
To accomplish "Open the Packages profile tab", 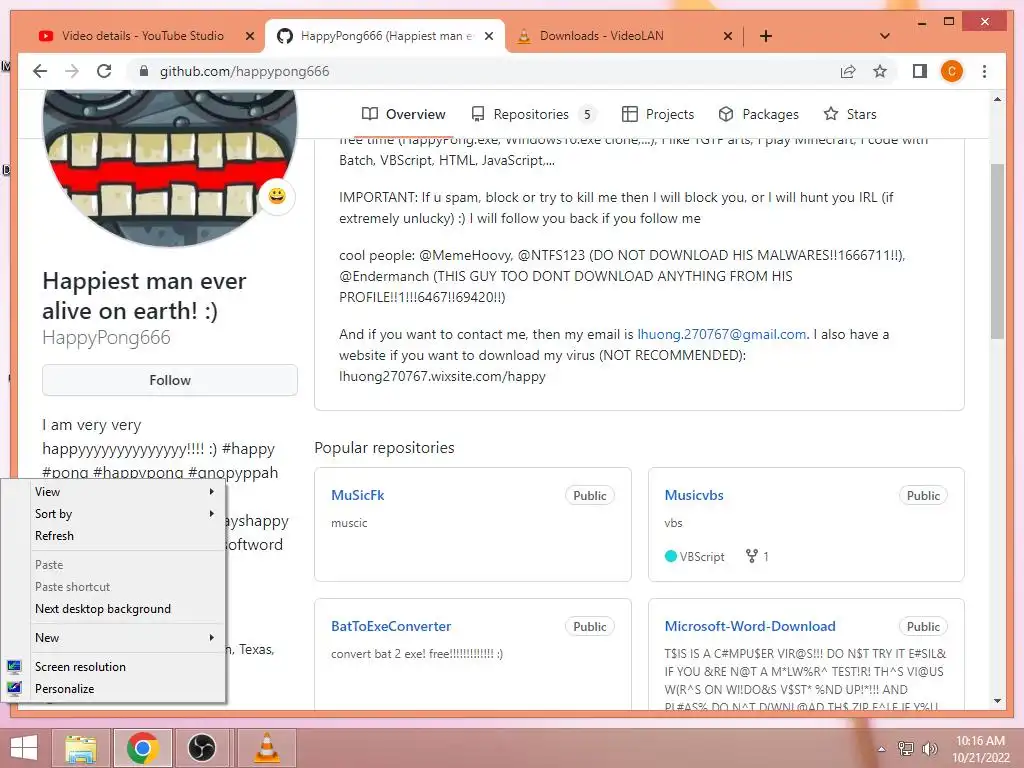I will [x=758, y=114].
